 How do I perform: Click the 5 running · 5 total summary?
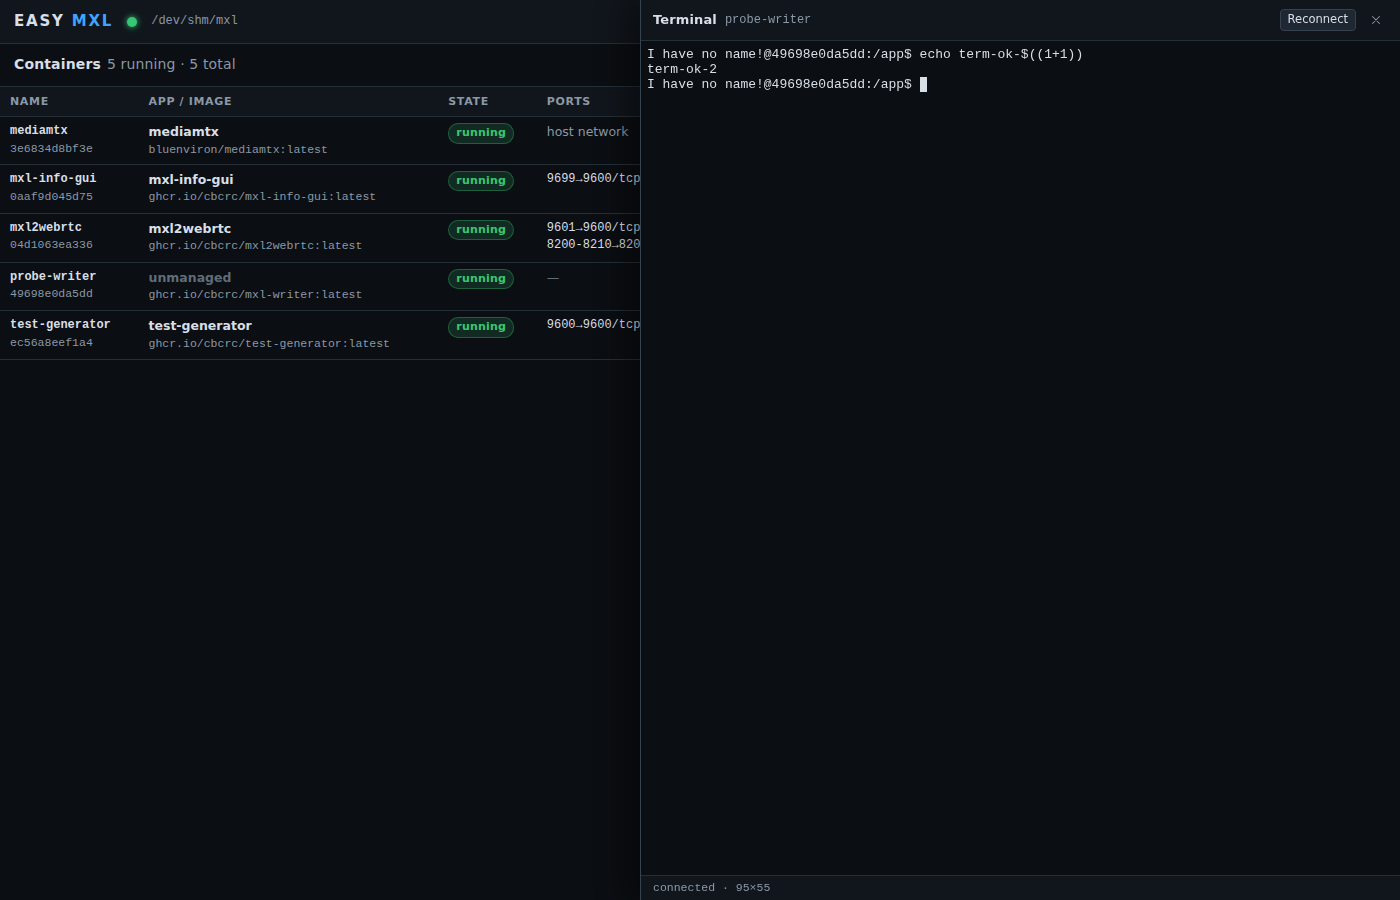pyautogui.click(x=171, y=64)
